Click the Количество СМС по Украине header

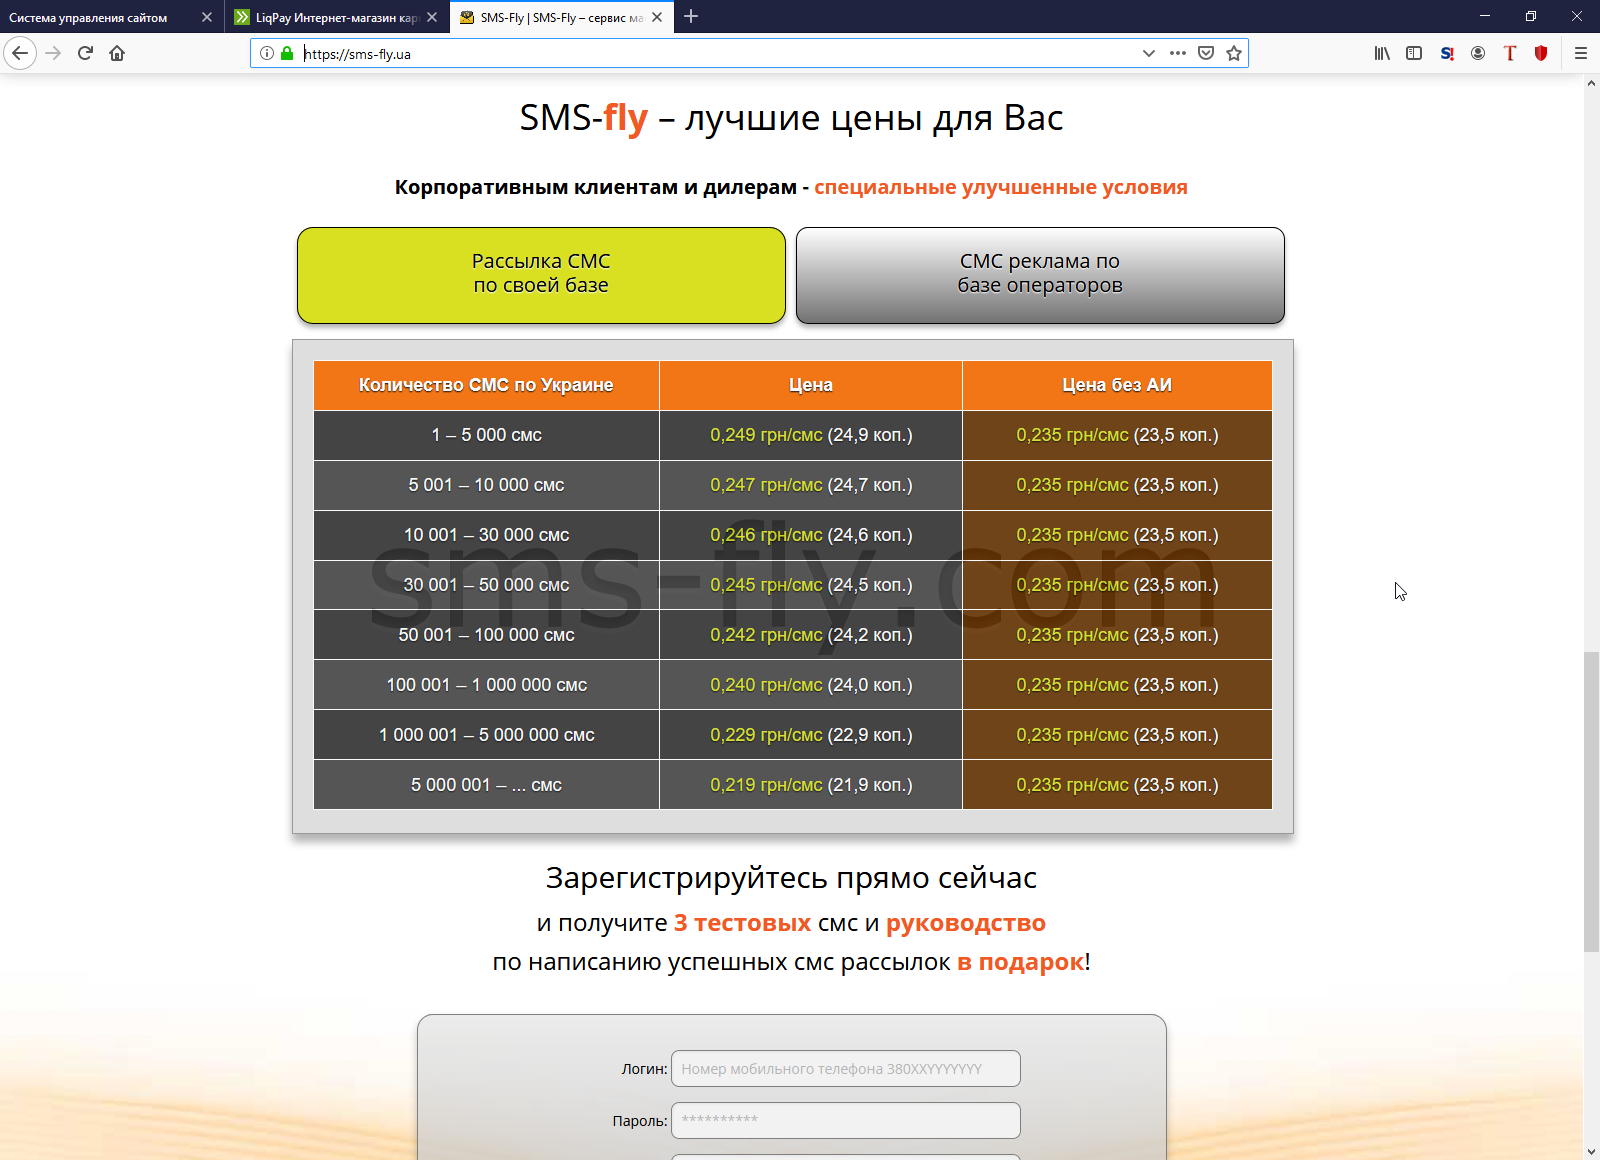[x=486, y=385]
